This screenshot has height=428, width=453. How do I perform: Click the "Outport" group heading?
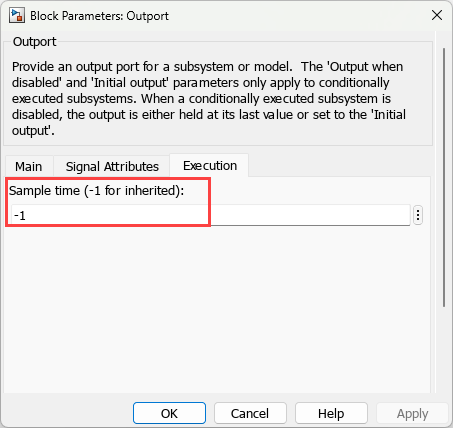click(34, 42)
